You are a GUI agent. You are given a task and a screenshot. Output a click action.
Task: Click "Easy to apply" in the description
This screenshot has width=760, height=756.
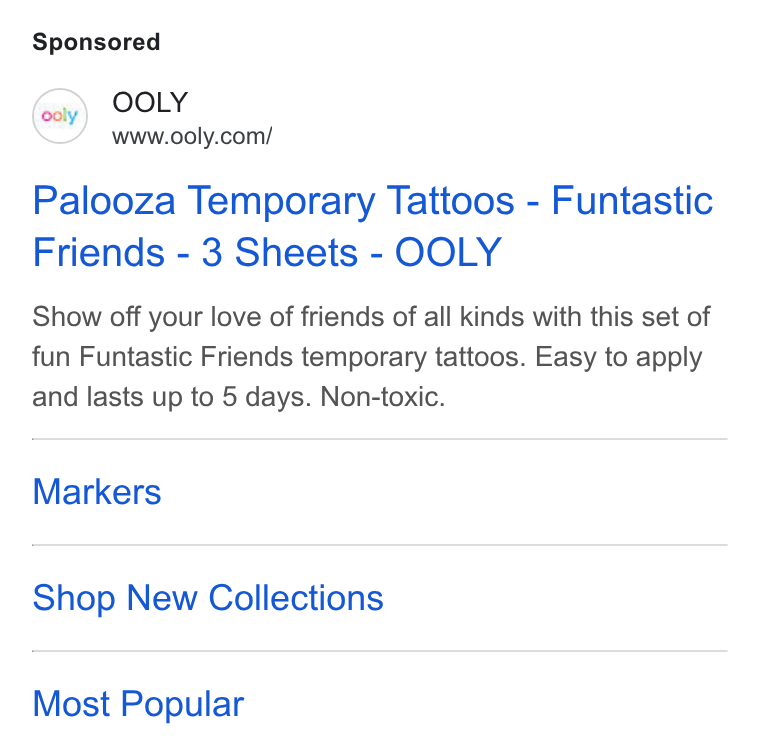(618, 358)
